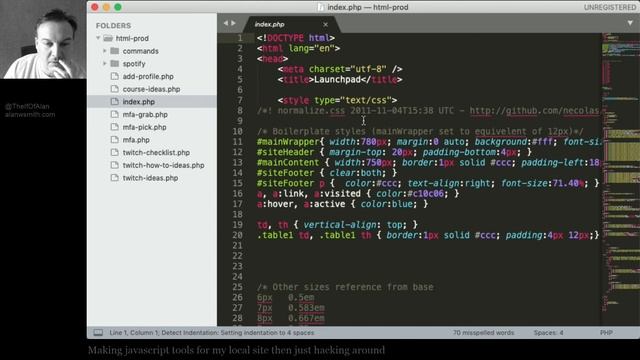Click the spotify folder icon
This screenshot has height=360, width=640.
point(115,63)
